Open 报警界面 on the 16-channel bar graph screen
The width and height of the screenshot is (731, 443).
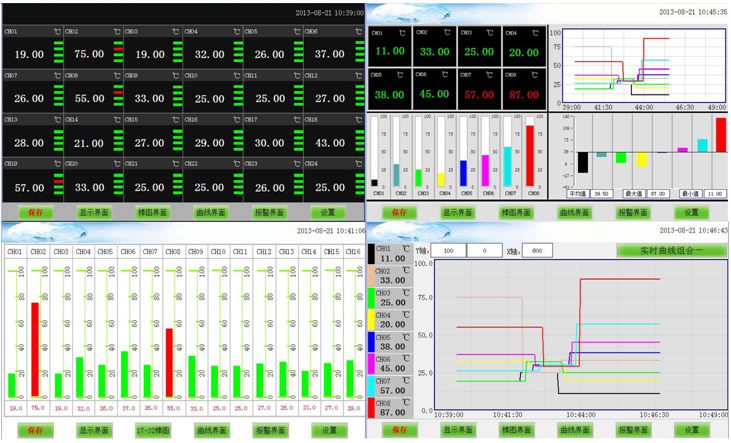pos(270,430)
